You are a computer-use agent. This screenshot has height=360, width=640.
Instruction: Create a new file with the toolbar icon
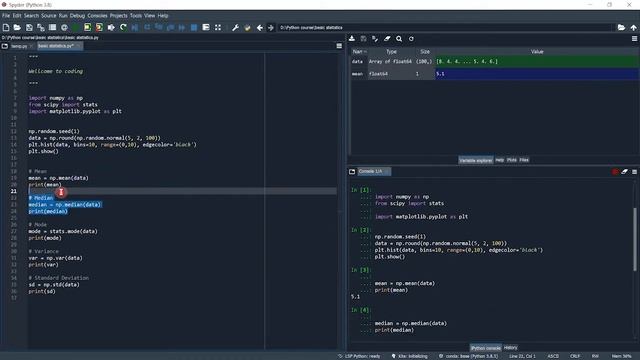click(6, 27)
